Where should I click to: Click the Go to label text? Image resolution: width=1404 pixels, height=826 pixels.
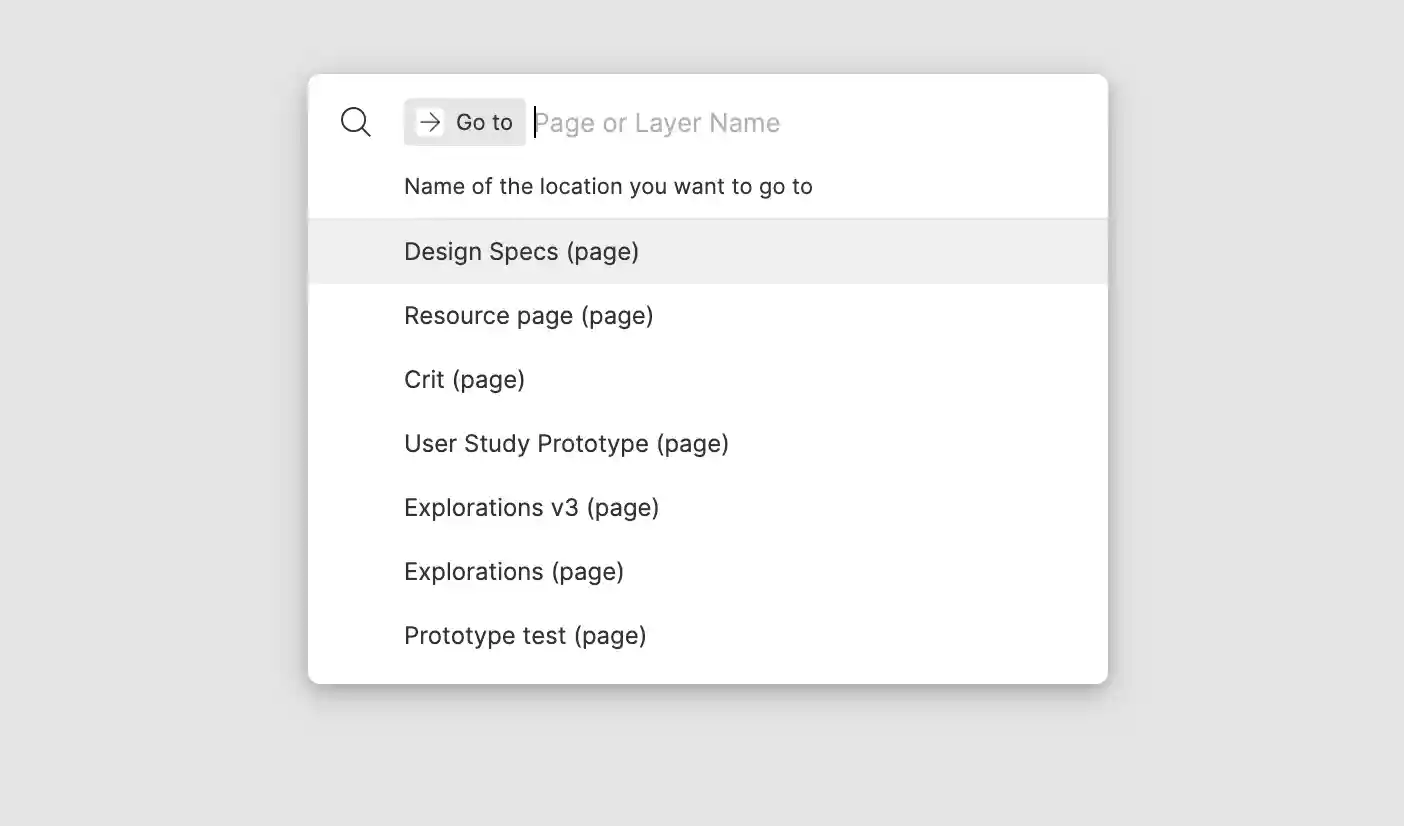coord(484,122)
